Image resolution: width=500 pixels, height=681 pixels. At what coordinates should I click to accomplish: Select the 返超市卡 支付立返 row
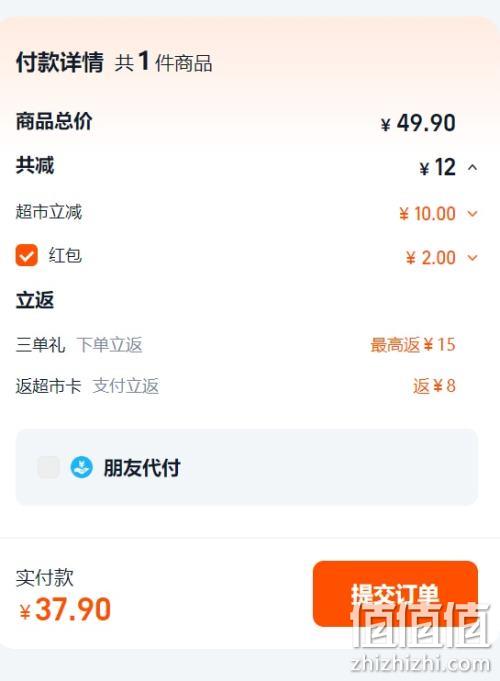[x=236, y=386]
